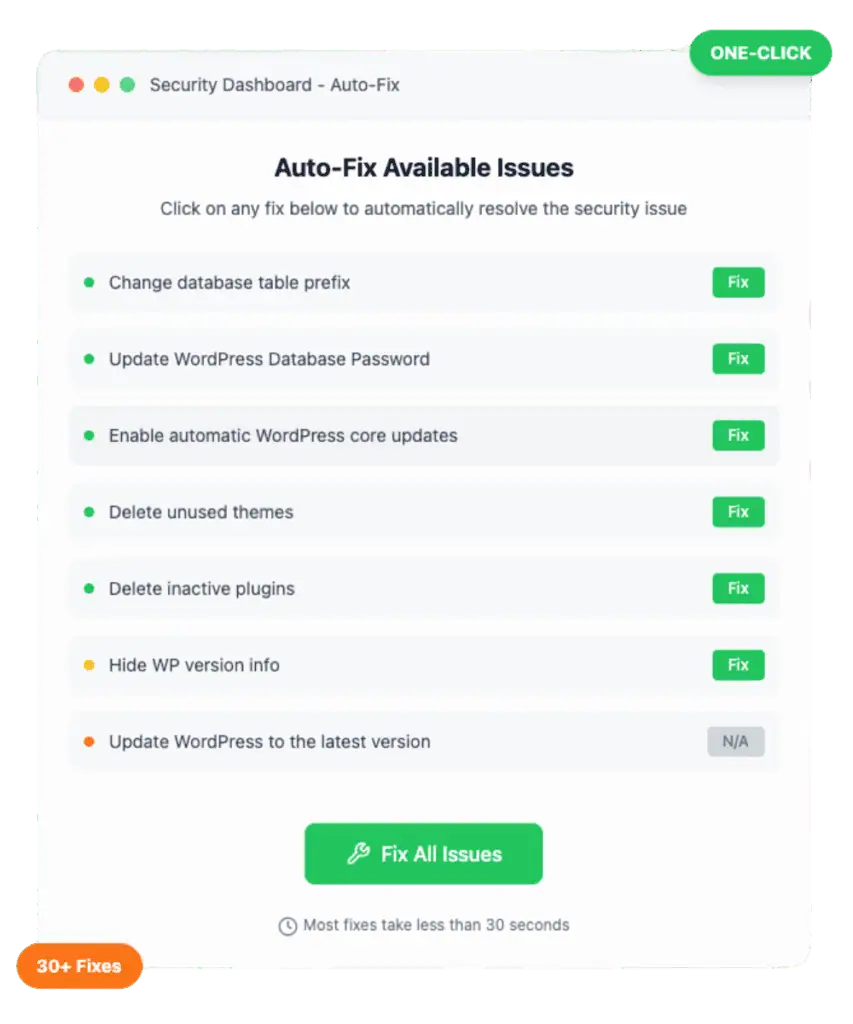
Task: Click the green window control dot in the title bar
Action: point(127,85)
